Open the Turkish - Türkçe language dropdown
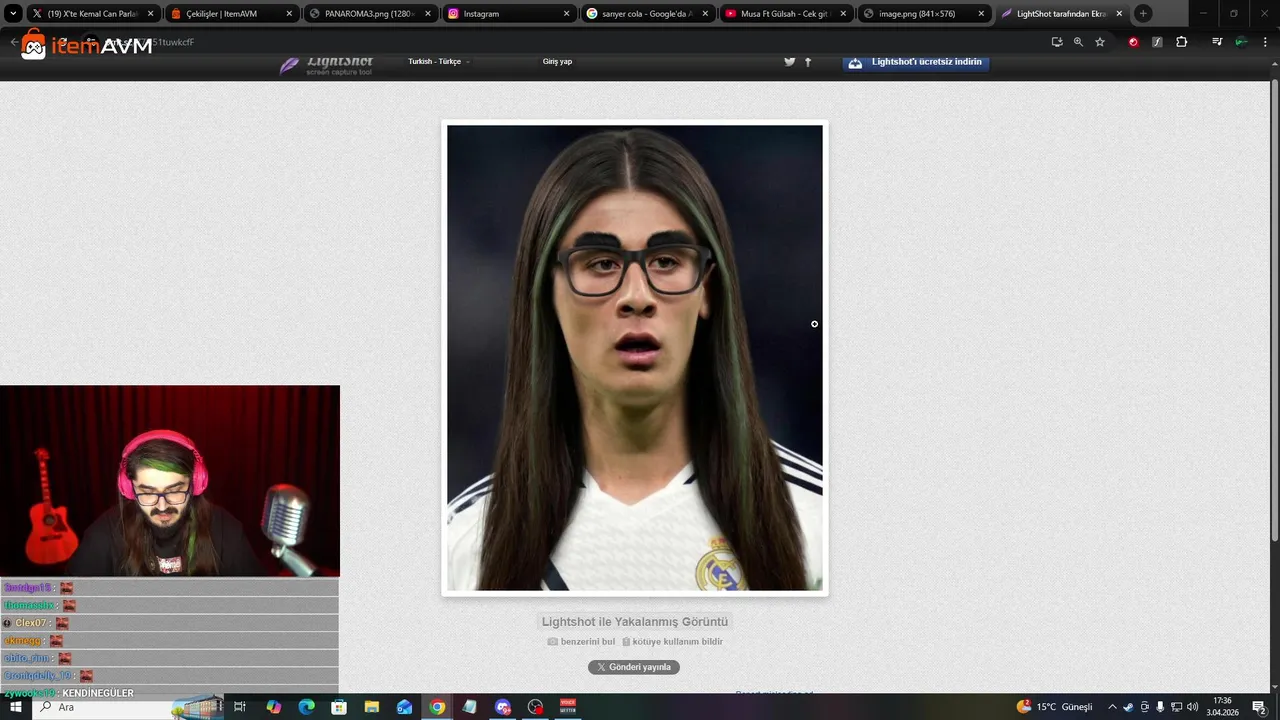The image size is (1280, 720). pos(438,62)
